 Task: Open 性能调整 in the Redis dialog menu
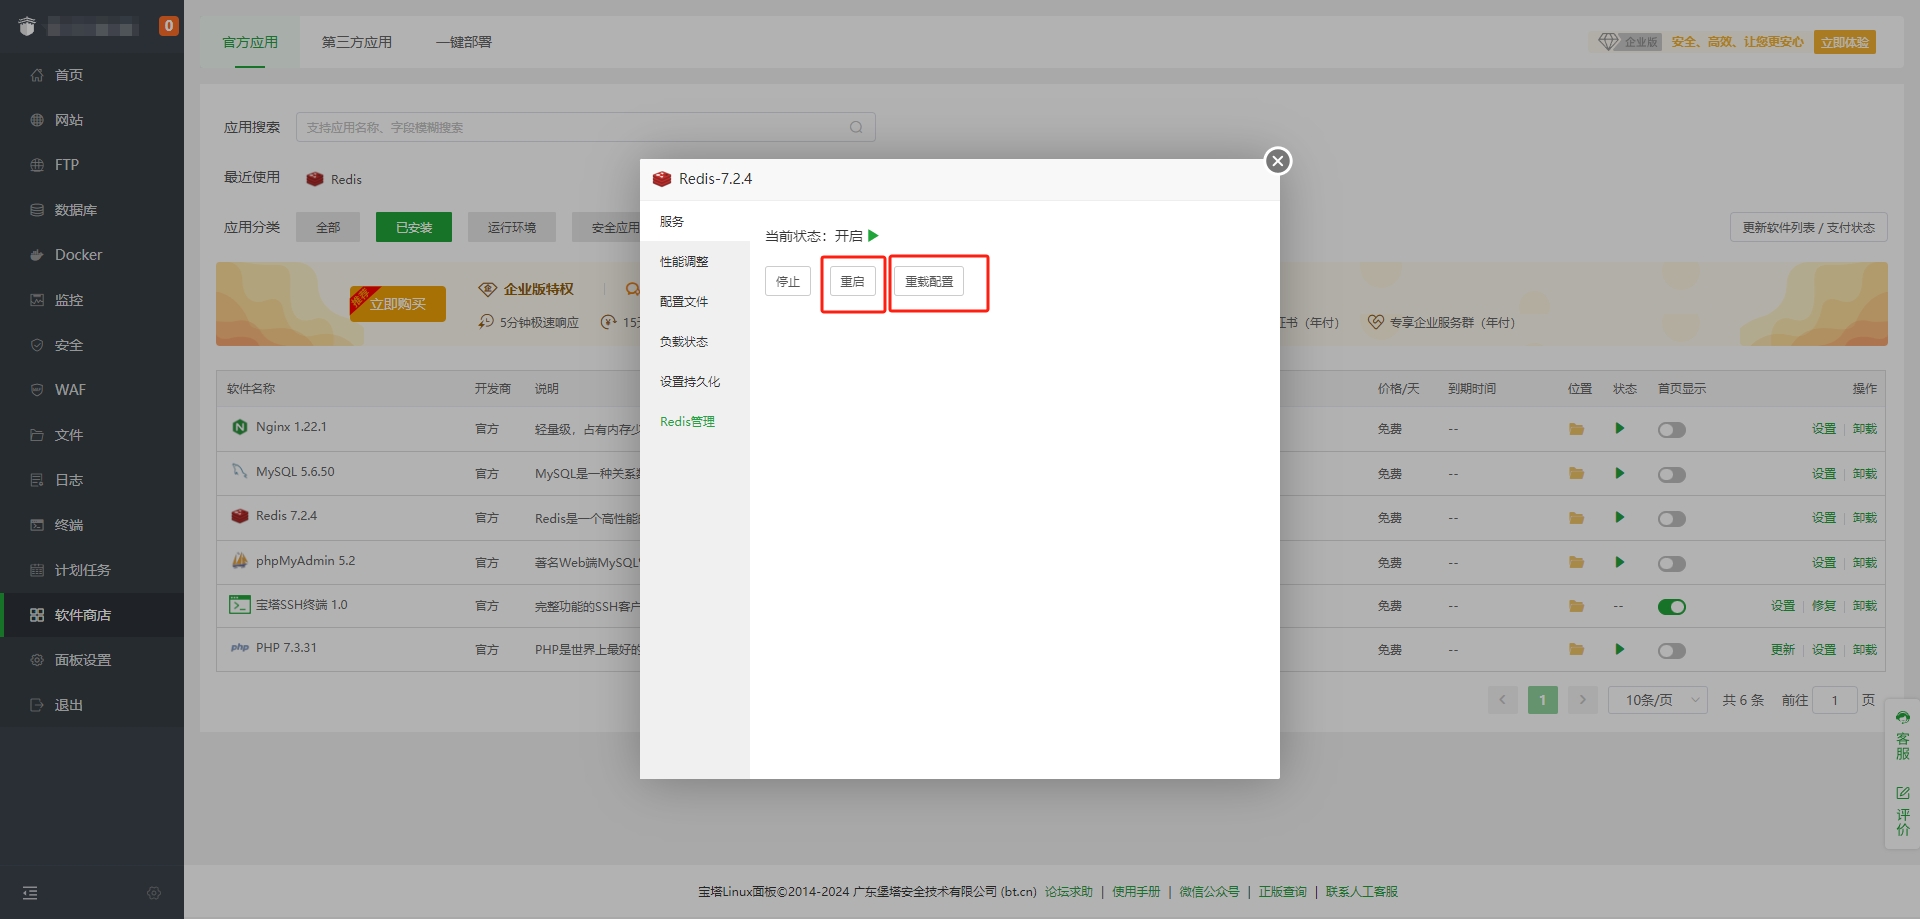pos(684,262)
